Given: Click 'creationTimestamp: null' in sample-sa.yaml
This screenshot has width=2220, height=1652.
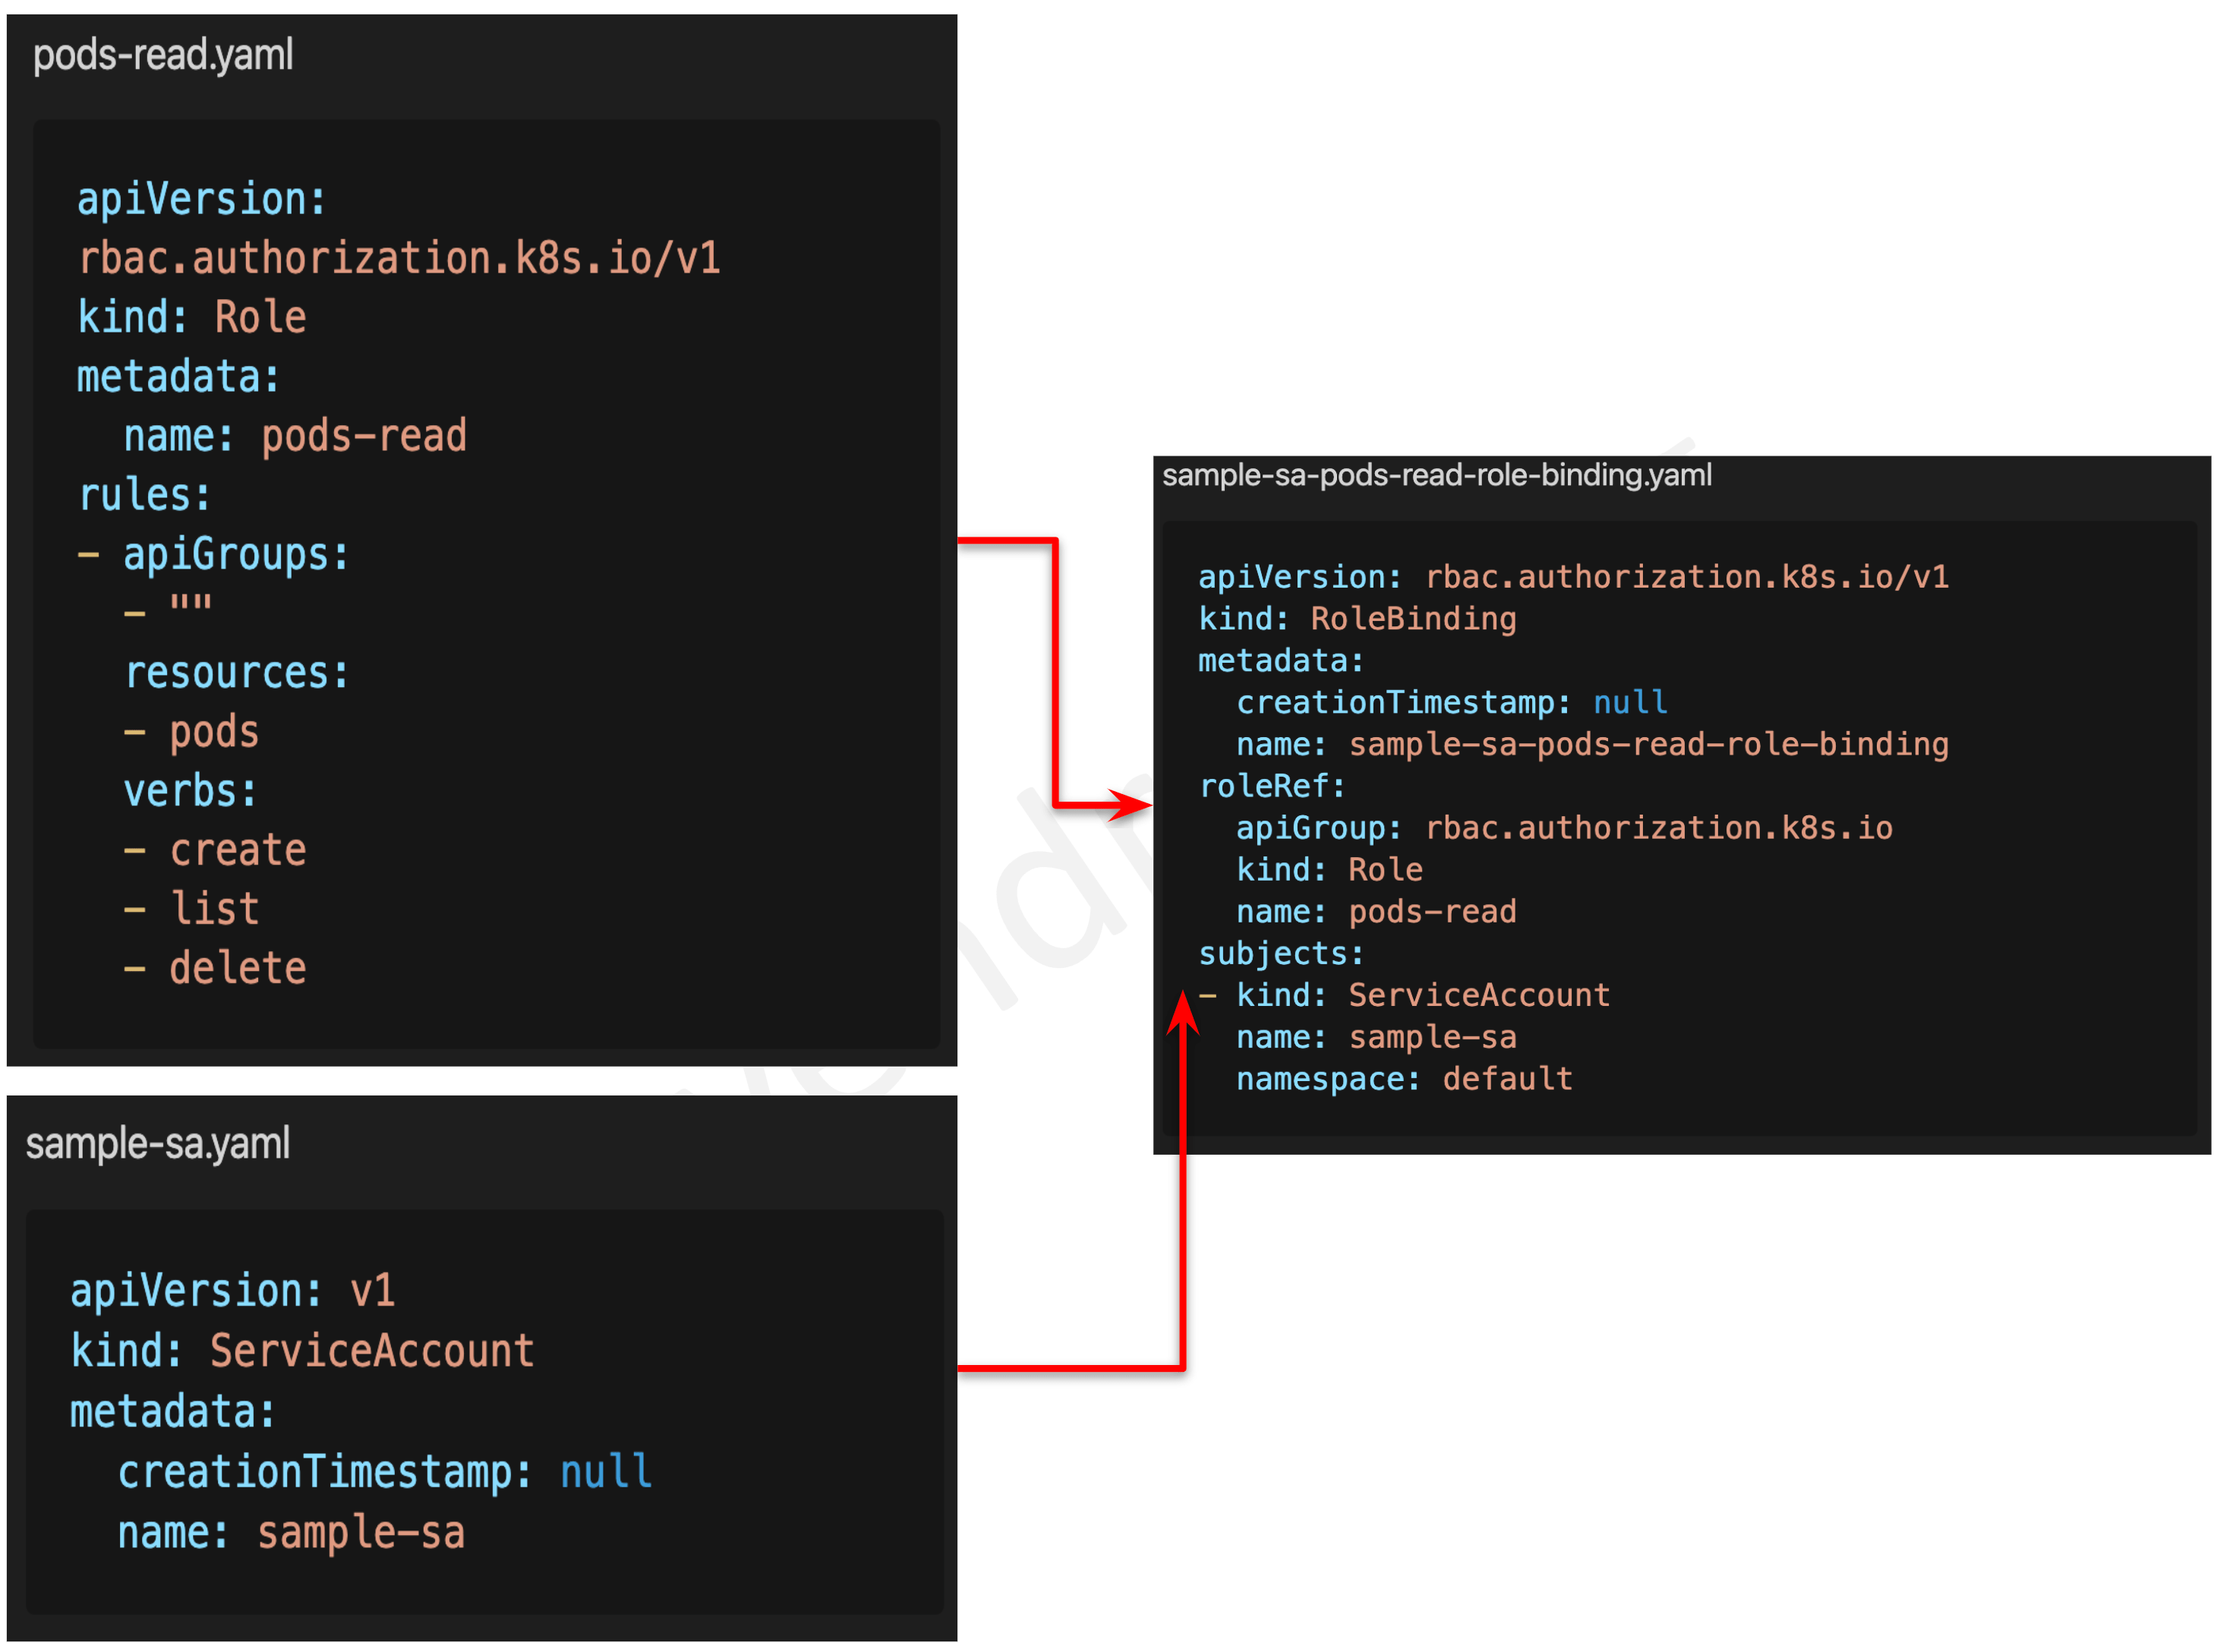Looking at the screenshot, I should pyautogui.click(x=385, y=1473).
